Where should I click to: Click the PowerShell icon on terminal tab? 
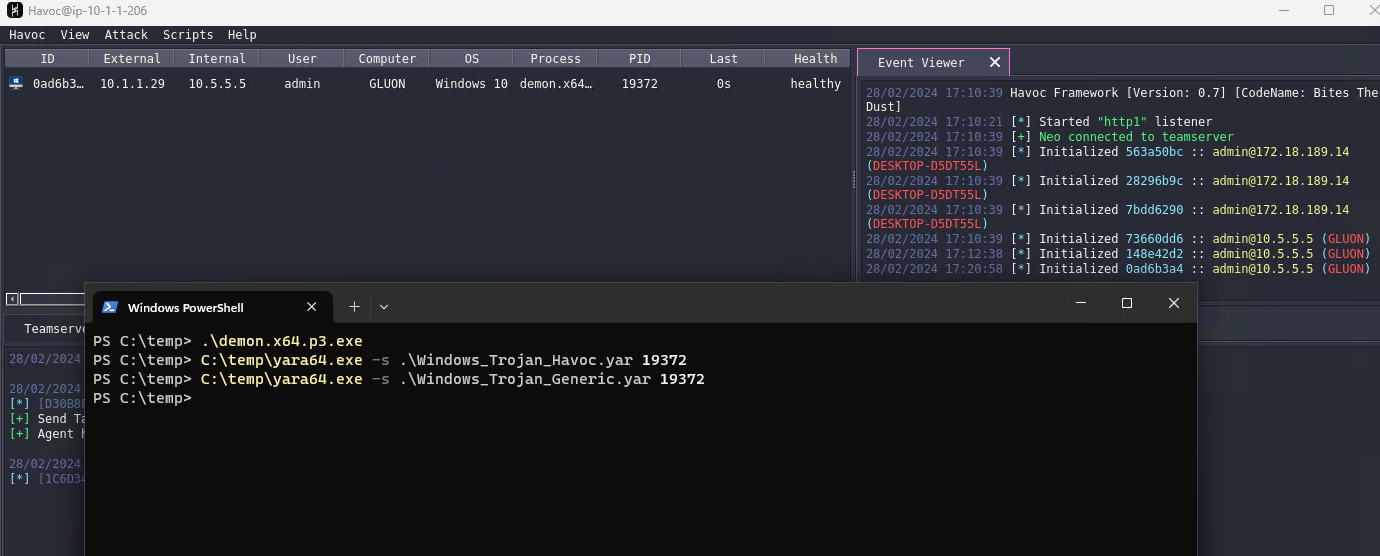pyautogui.click(x=110, y=307)
